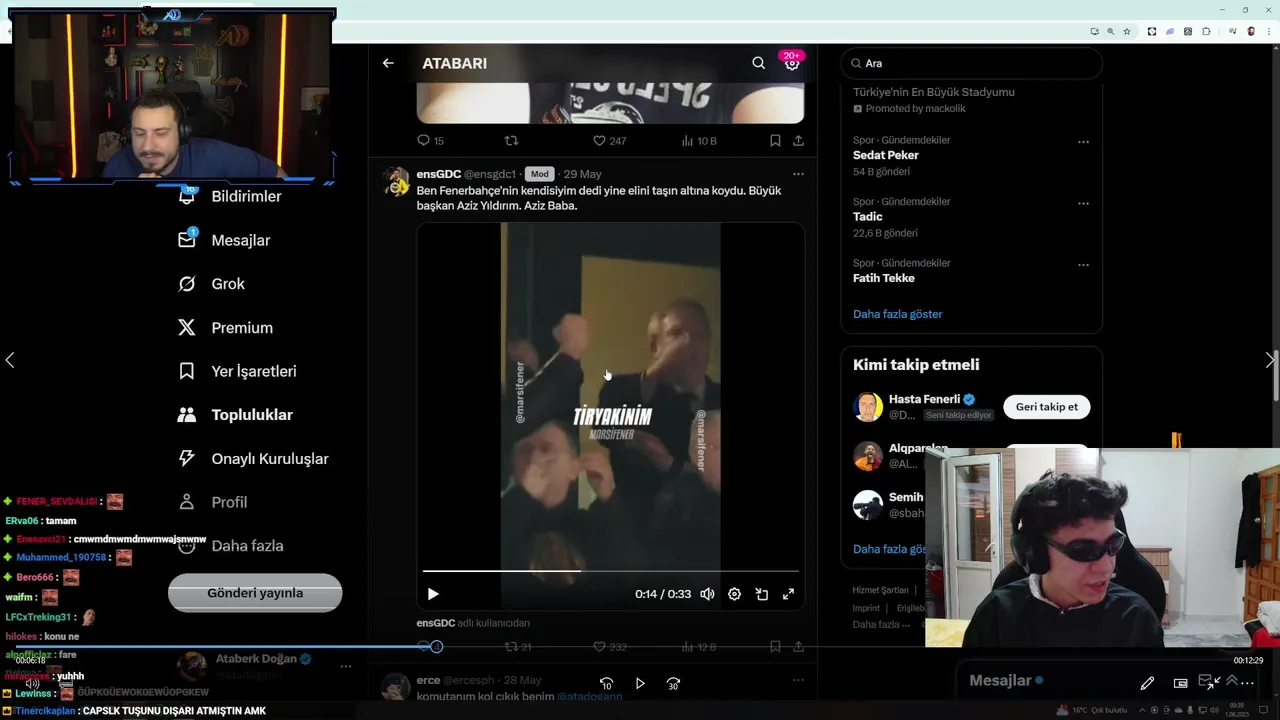The width and height of the screenshot is (1280, 720).
Task: Open options for Sedat Peker trend
Action: click(1083, 142)
